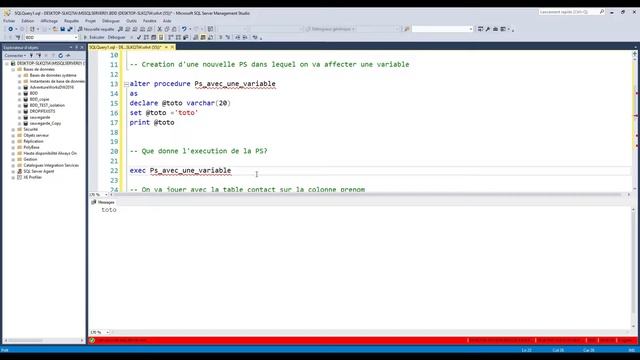Viewport: 640px width, 360px height.
Task: Close the SQLQuery1.sql tab
Action: pos(172,47)
